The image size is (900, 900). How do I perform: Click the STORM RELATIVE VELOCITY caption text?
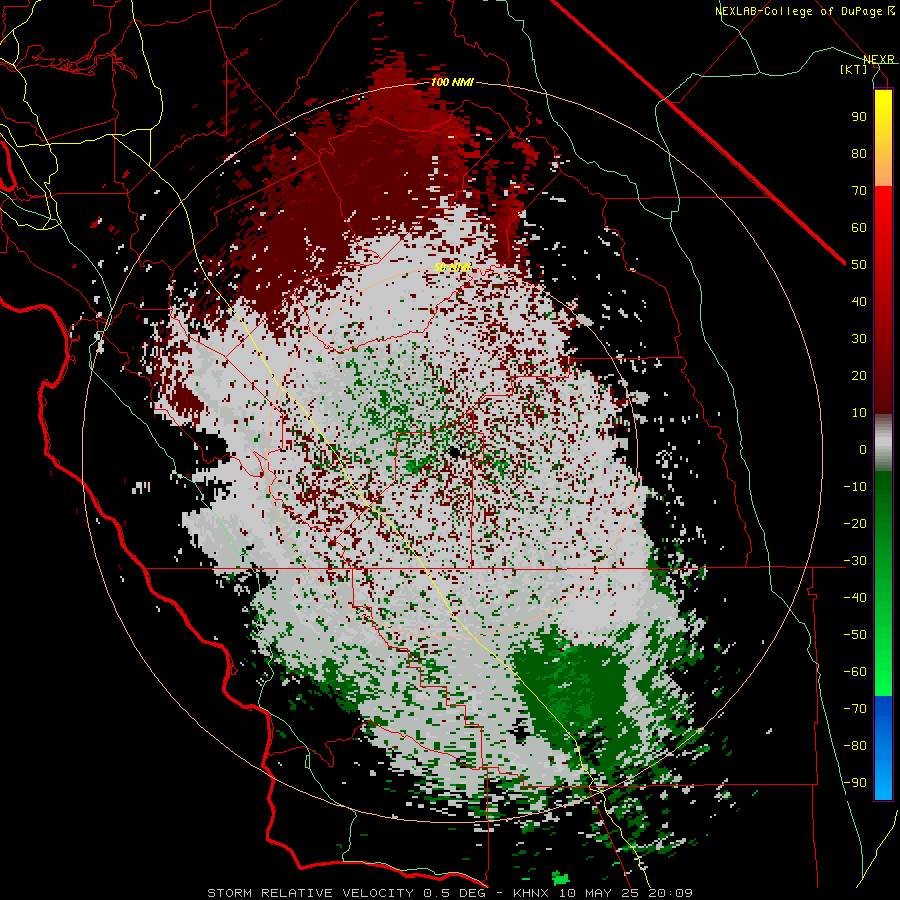tap(310, 893)
